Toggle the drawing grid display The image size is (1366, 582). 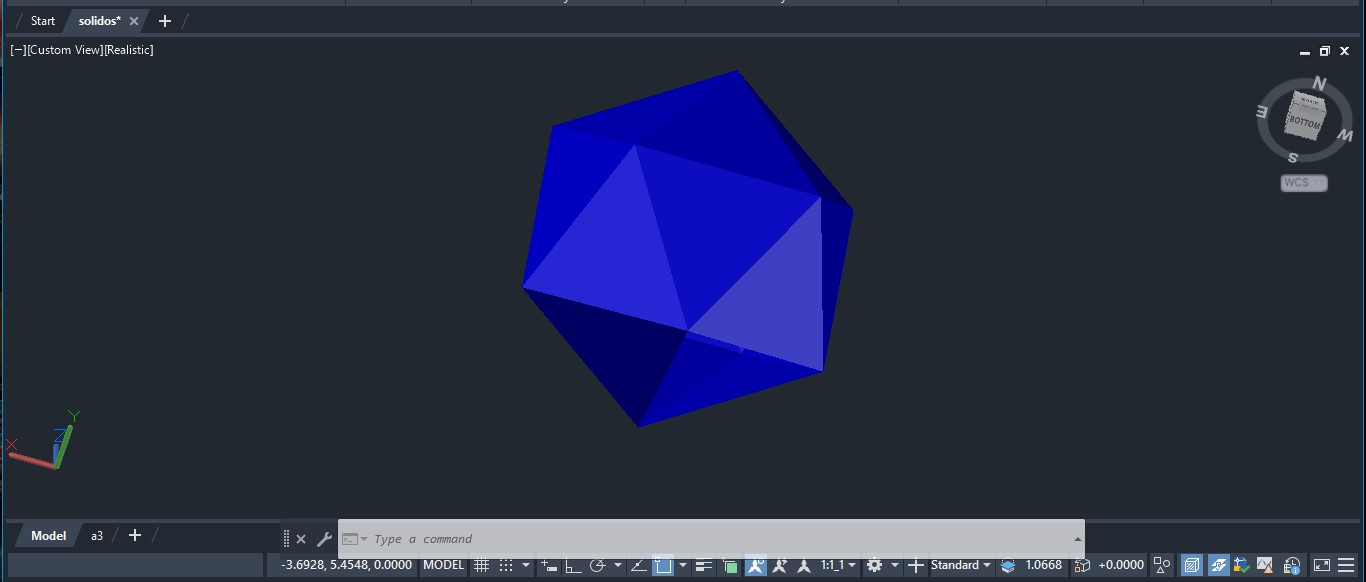[481, 565]
